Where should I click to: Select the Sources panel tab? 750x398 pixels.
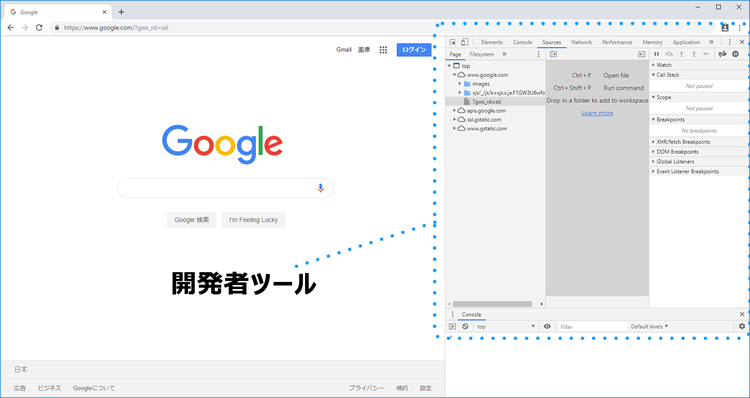pos(551,42)
